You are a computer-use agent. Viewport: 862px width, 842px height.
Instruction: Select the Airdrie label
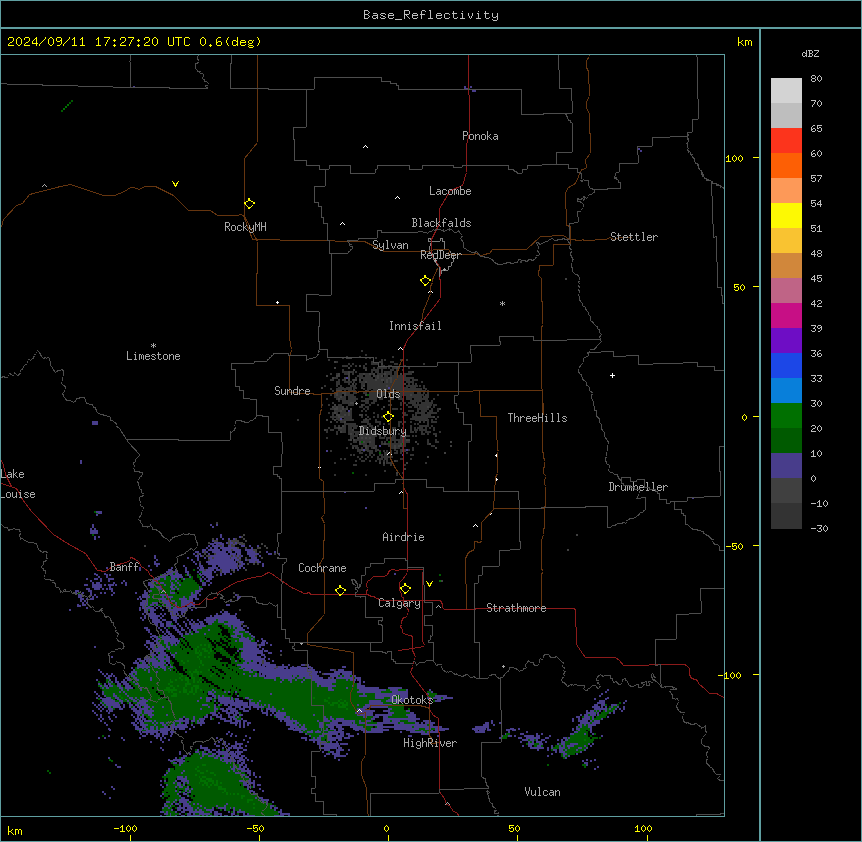[x=403, y=537]
